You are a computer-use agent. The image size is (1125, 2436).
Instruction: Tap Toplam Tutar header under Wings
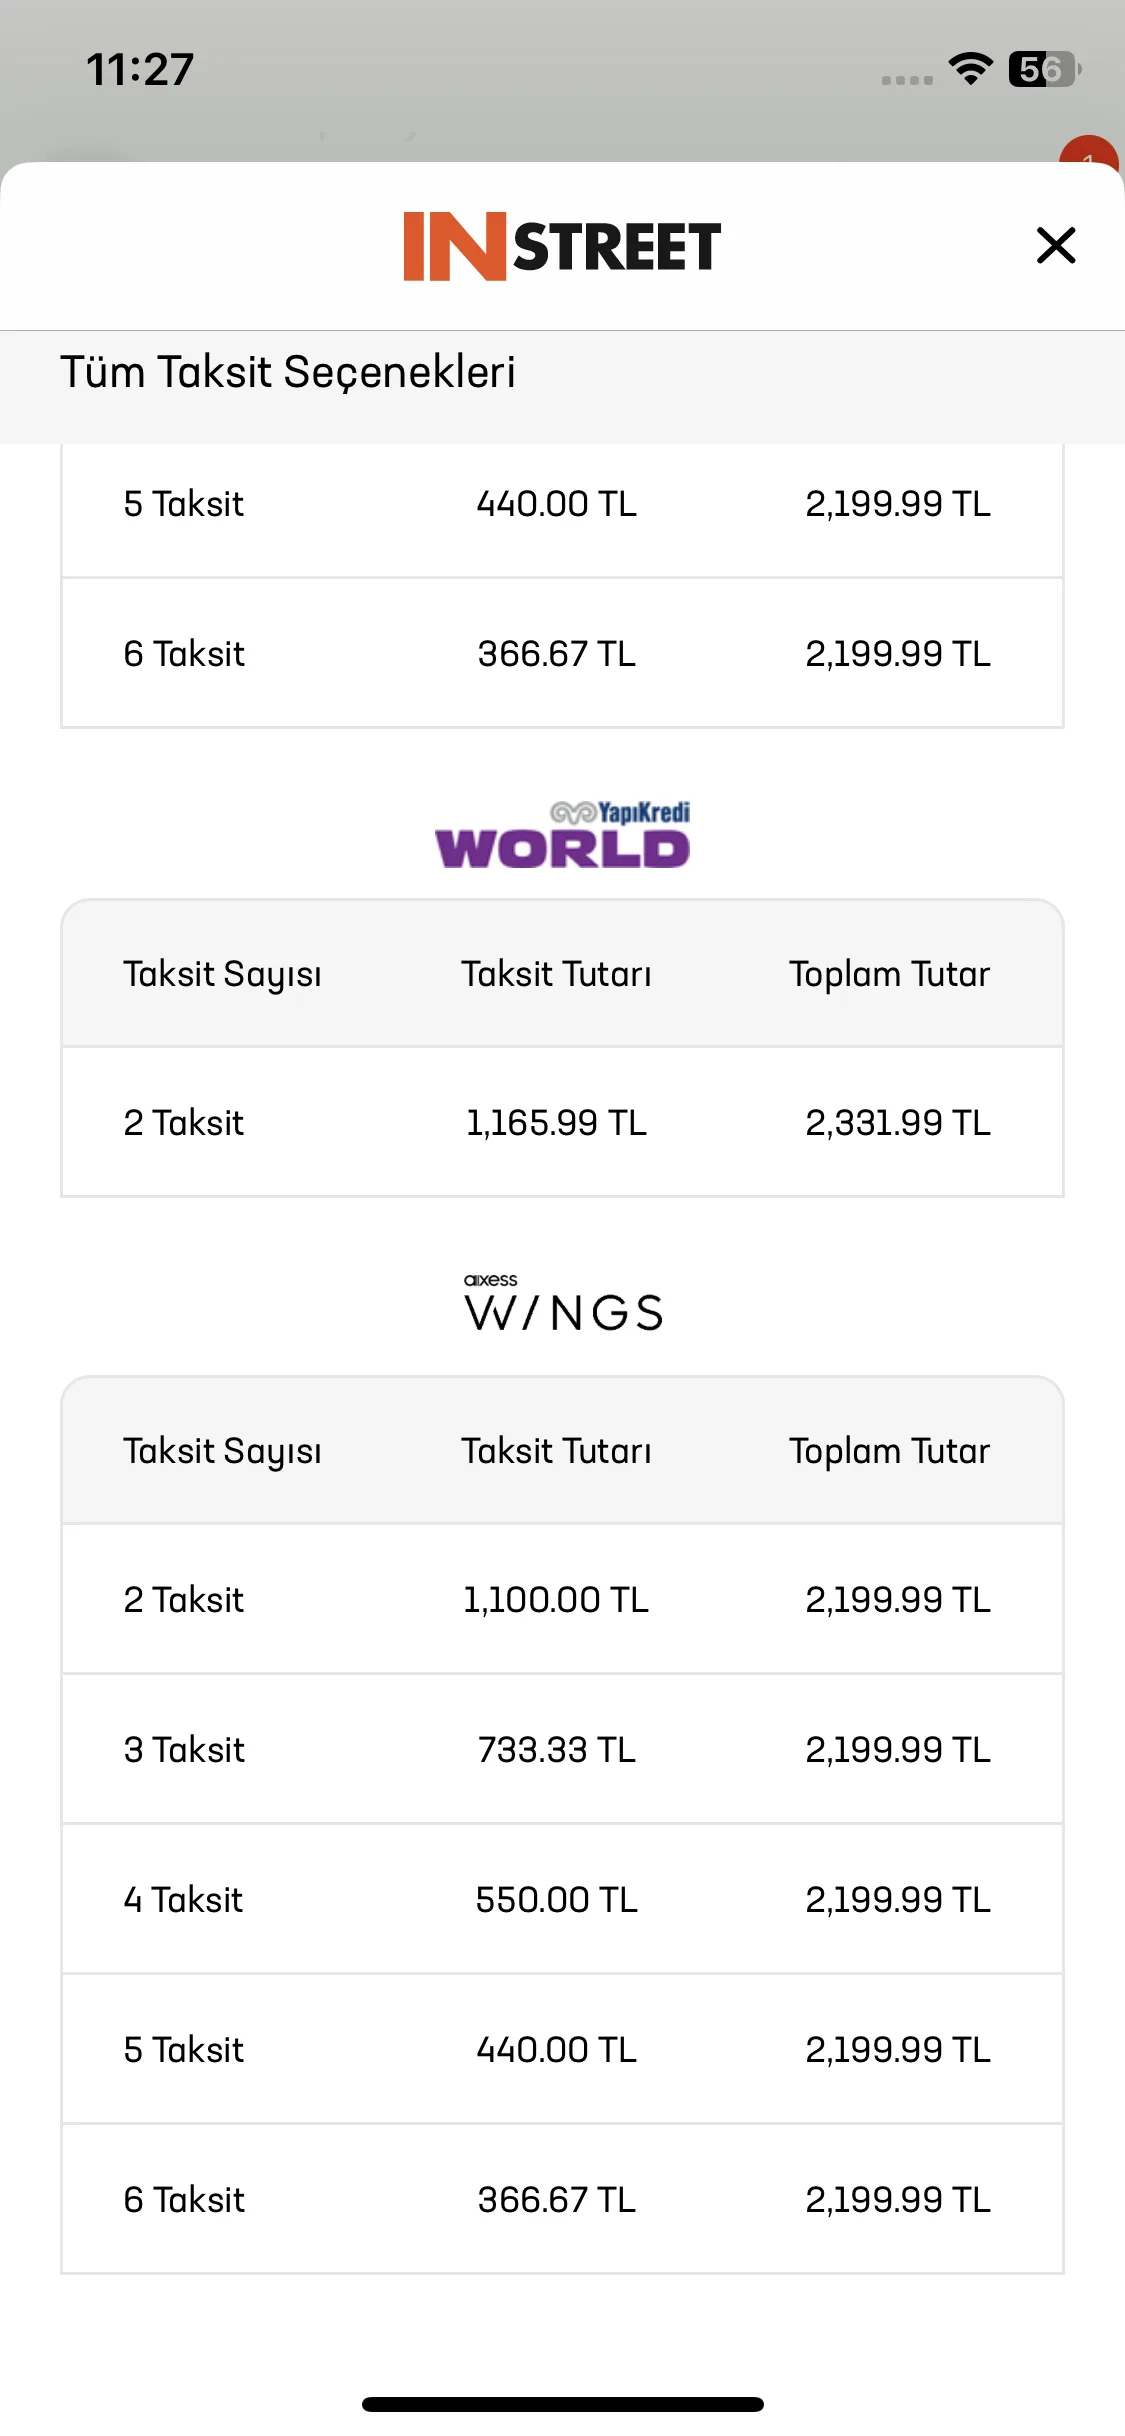coord(890,1451)
